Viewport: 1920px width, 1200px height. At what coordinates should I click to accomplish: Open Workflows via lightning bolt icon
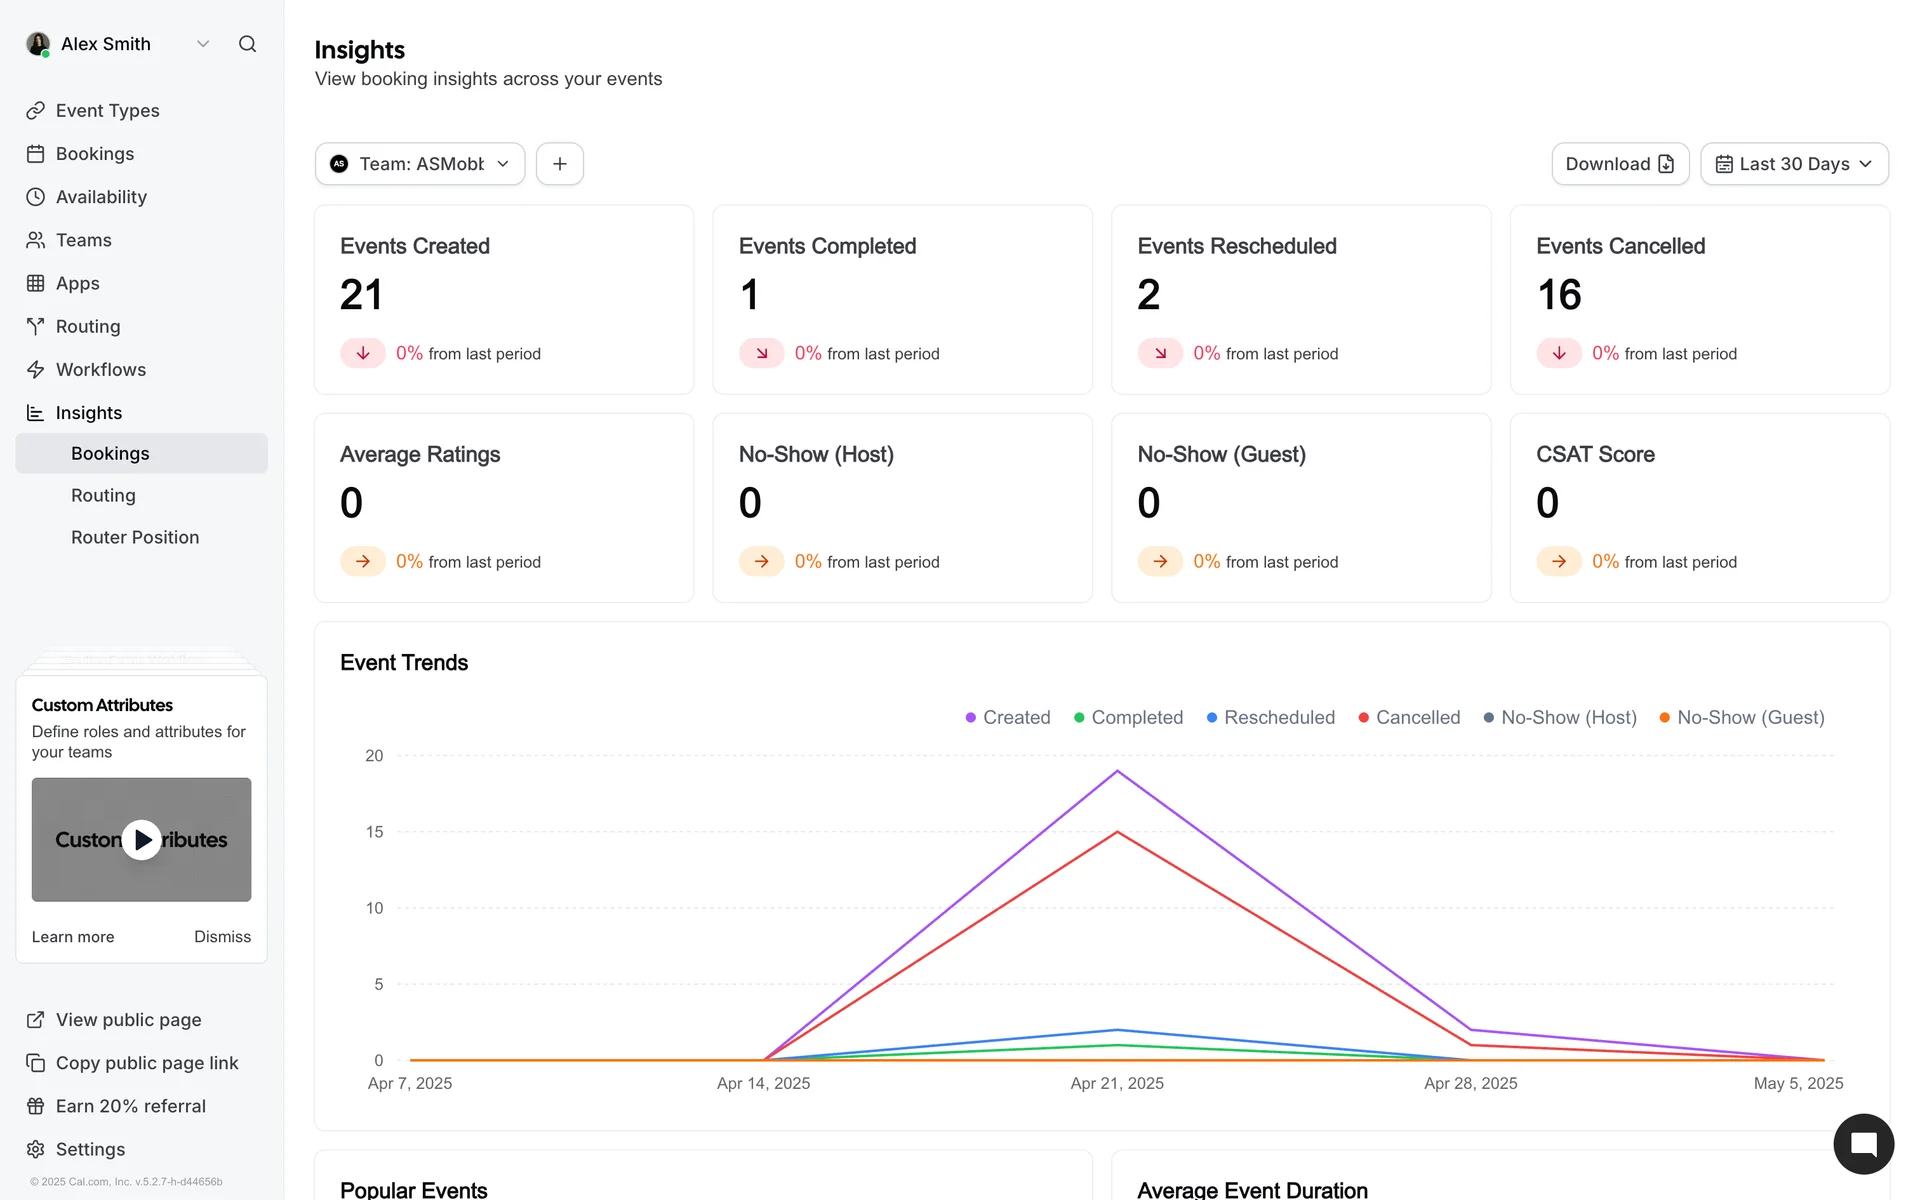(36, 370)
